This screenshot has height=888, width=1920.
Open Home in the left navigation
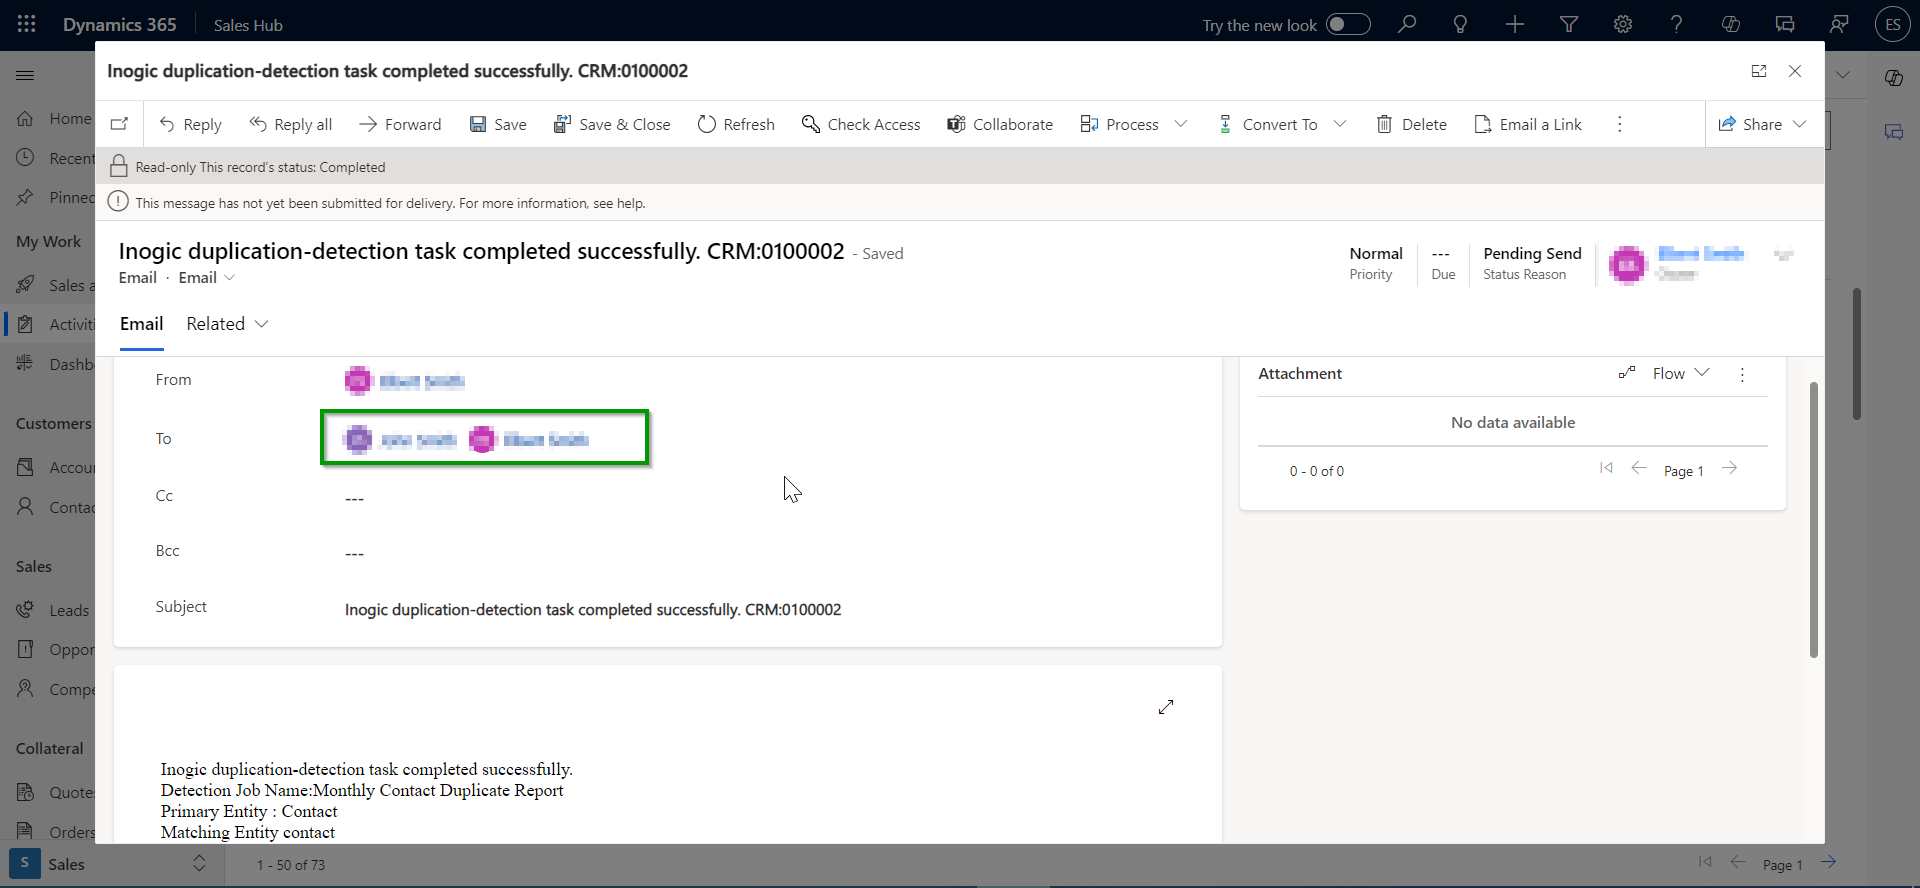click(x=53, y=118)
